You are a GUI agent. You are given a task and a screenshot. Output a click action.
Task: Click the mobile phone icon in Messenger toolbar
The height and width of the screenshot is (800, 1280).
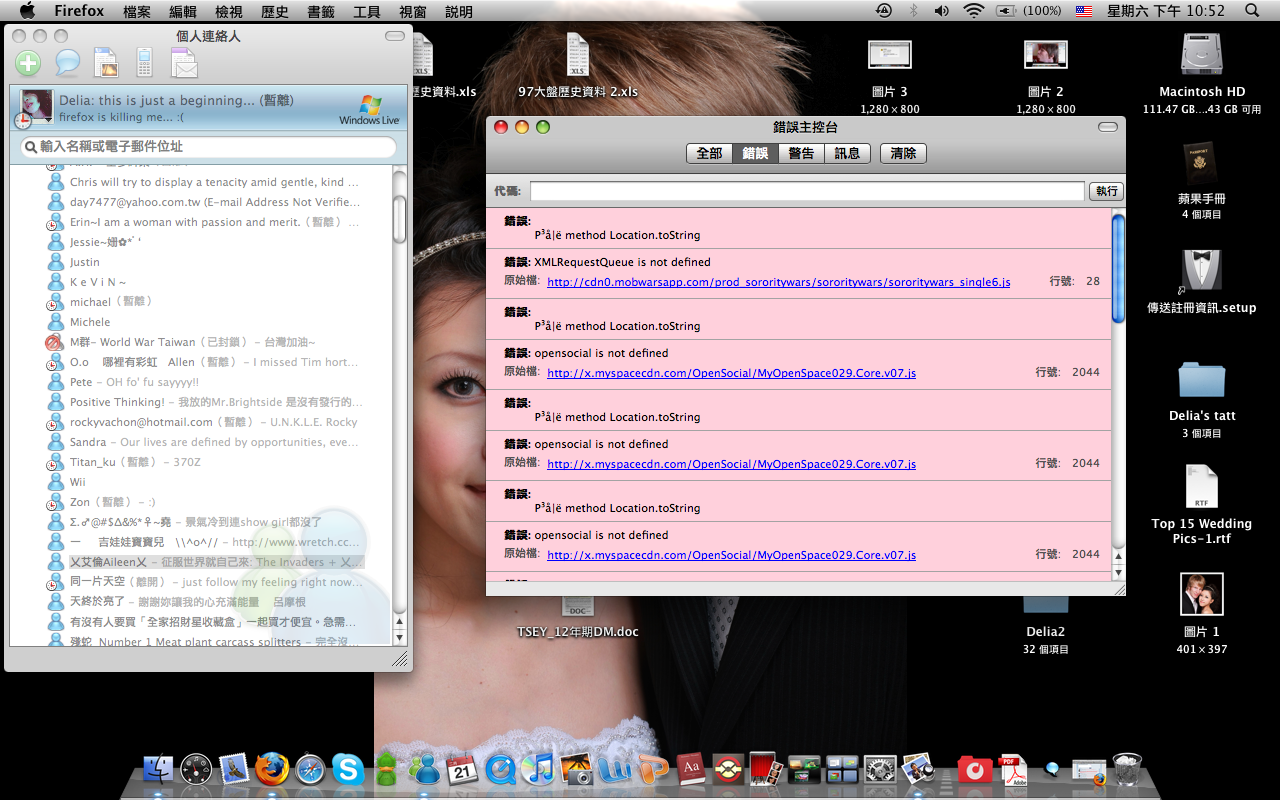click(x=145, y=63)
